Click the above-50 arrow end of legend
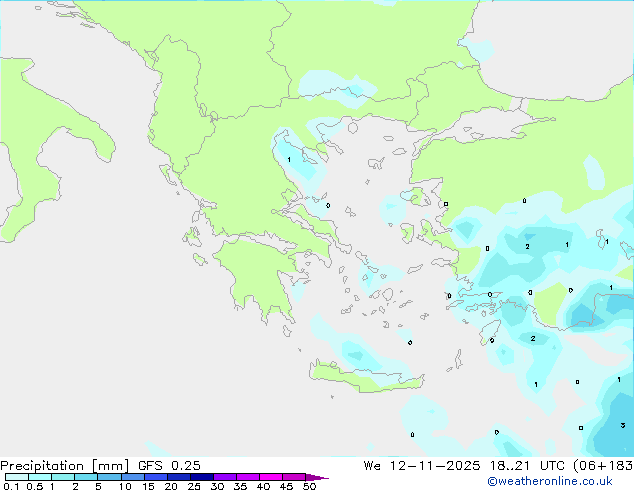634x490 pixels. (317, 477)
